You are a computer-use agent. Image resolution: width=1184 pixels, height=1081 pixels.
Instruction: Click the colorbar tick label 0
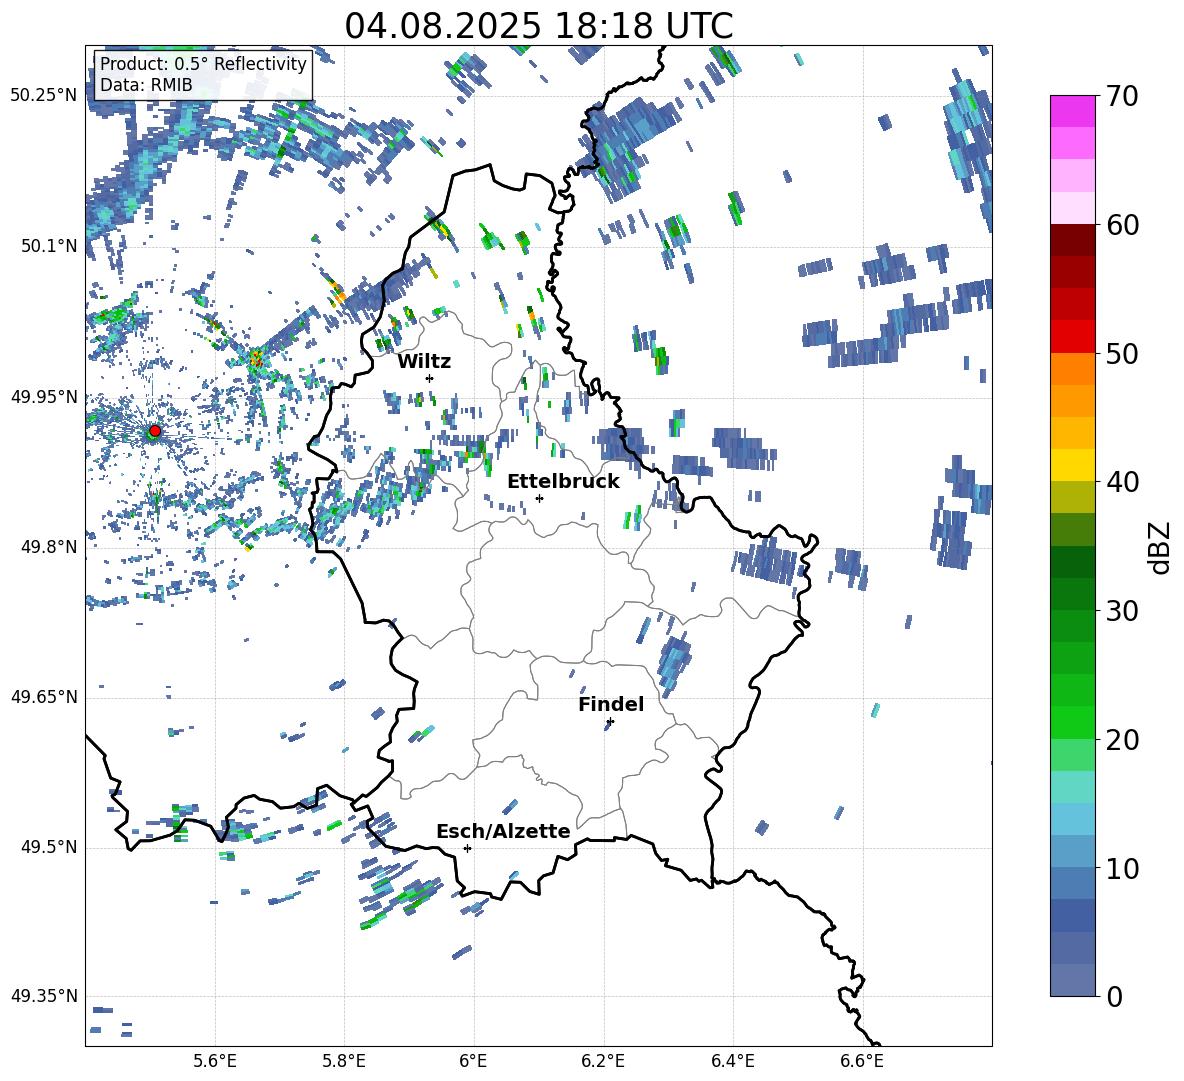tap(1114, 996)
